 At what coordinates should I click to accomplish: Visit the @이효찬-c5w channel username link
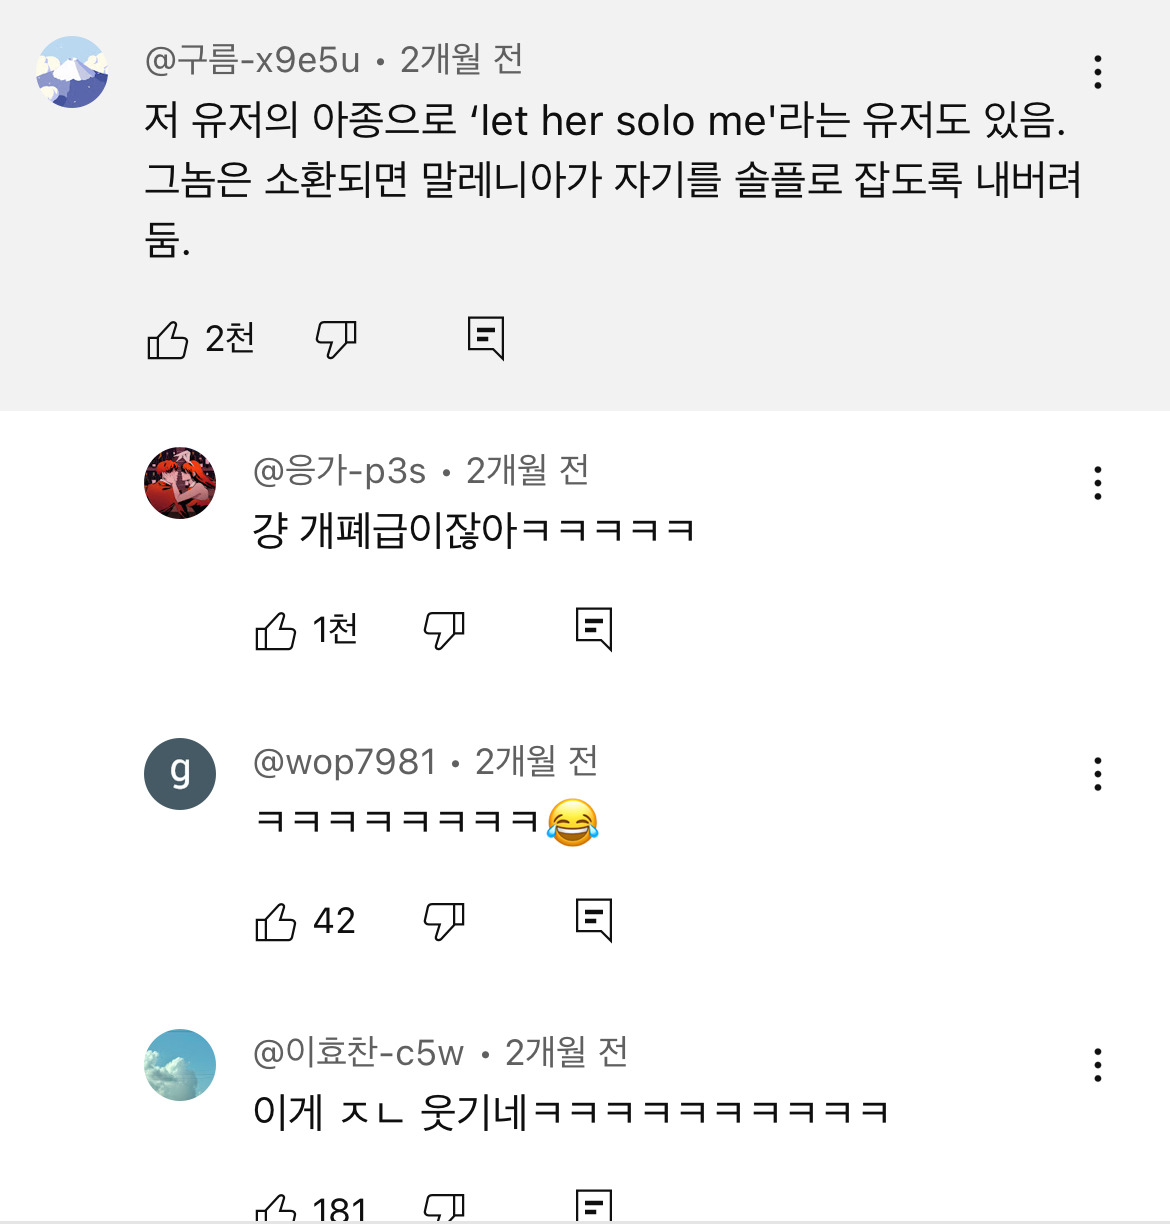[x=359, y=1053]
